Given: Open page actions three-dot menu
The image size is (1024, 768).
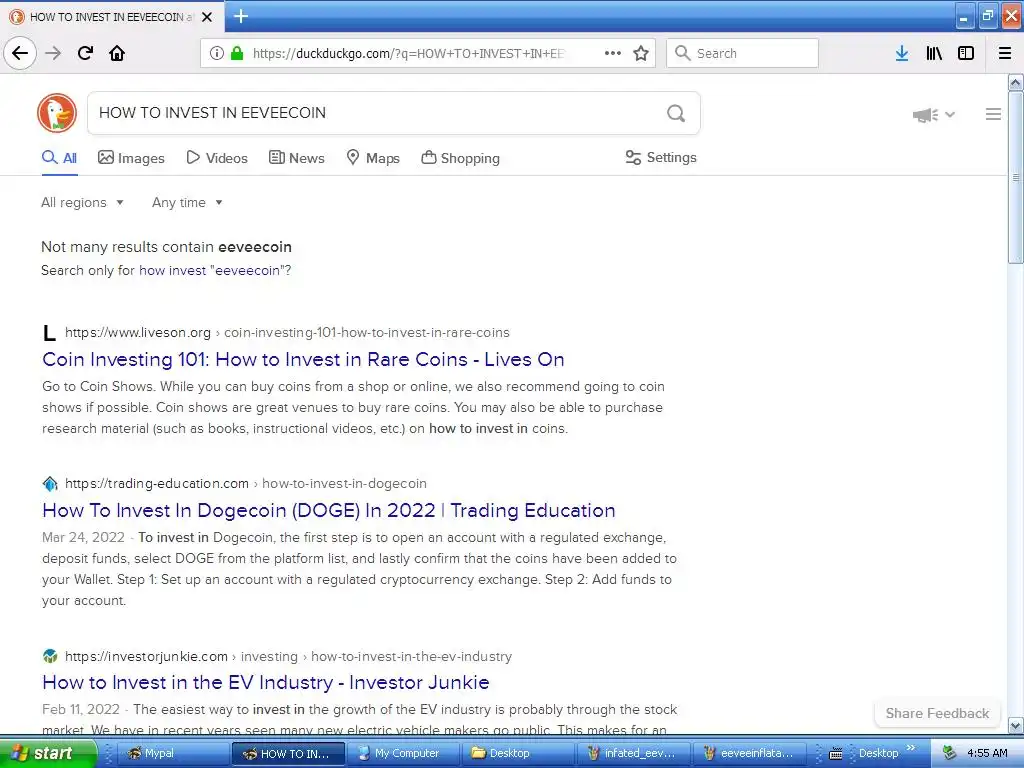Looking at the screenshot, I should [613, 53].
